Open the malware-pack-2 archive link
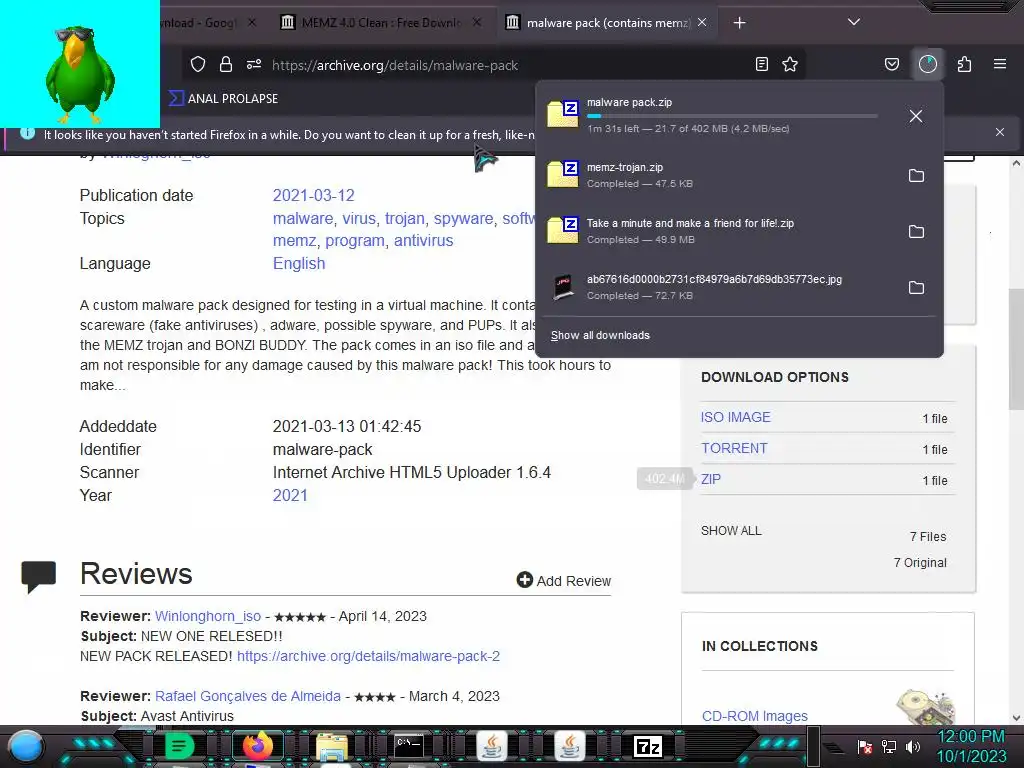The image size is (1024, 768). pos(368,656)
